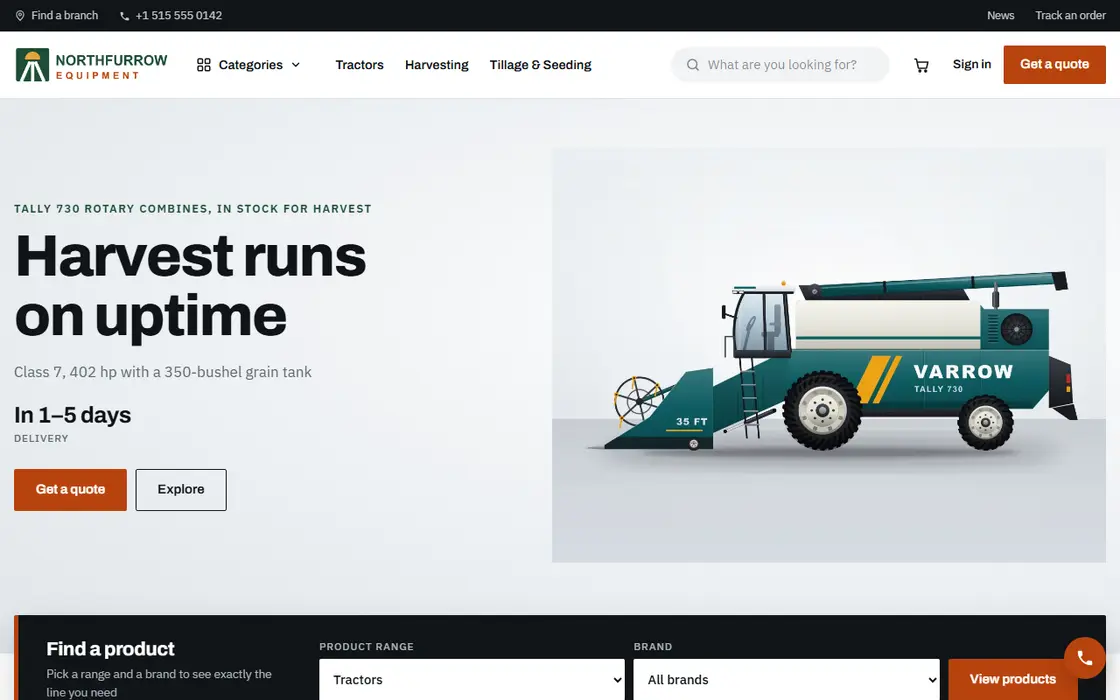This screenshot has height=700, width=1120.
Task: Expand the Categories menu chevron
Action: coord(296,65)
